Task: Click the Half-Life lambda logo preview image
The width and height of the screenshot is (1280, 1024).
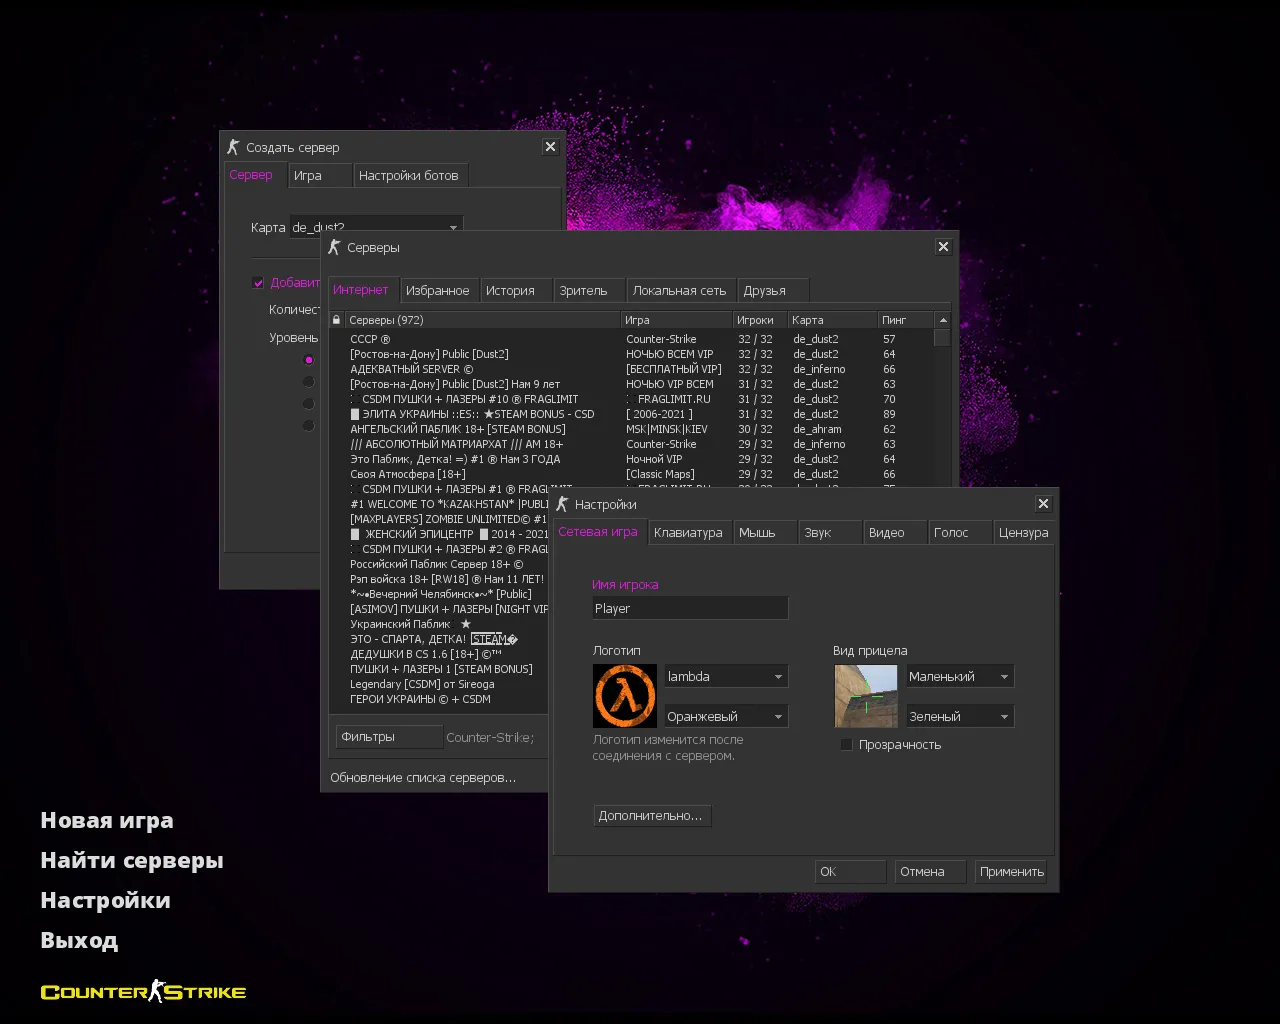Action: pos(624,696)
